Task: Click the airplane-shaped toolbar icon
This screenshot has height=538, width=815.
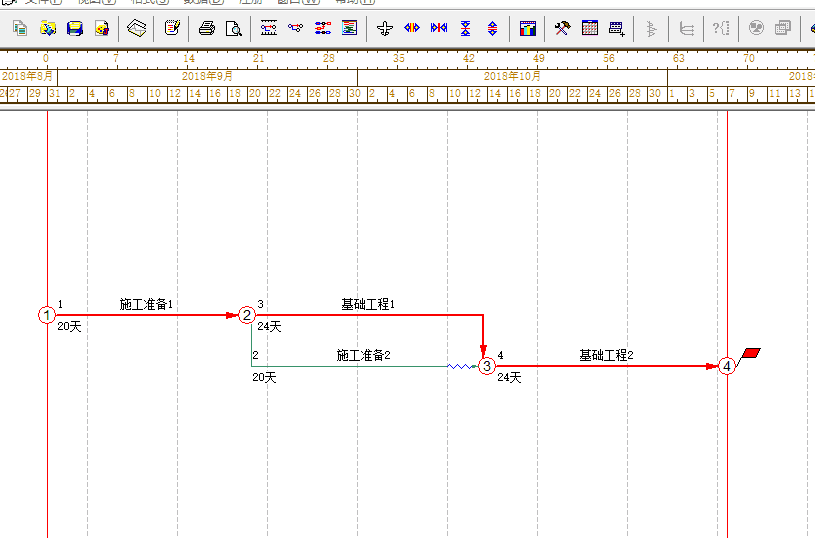Action: tap(384, 28)
